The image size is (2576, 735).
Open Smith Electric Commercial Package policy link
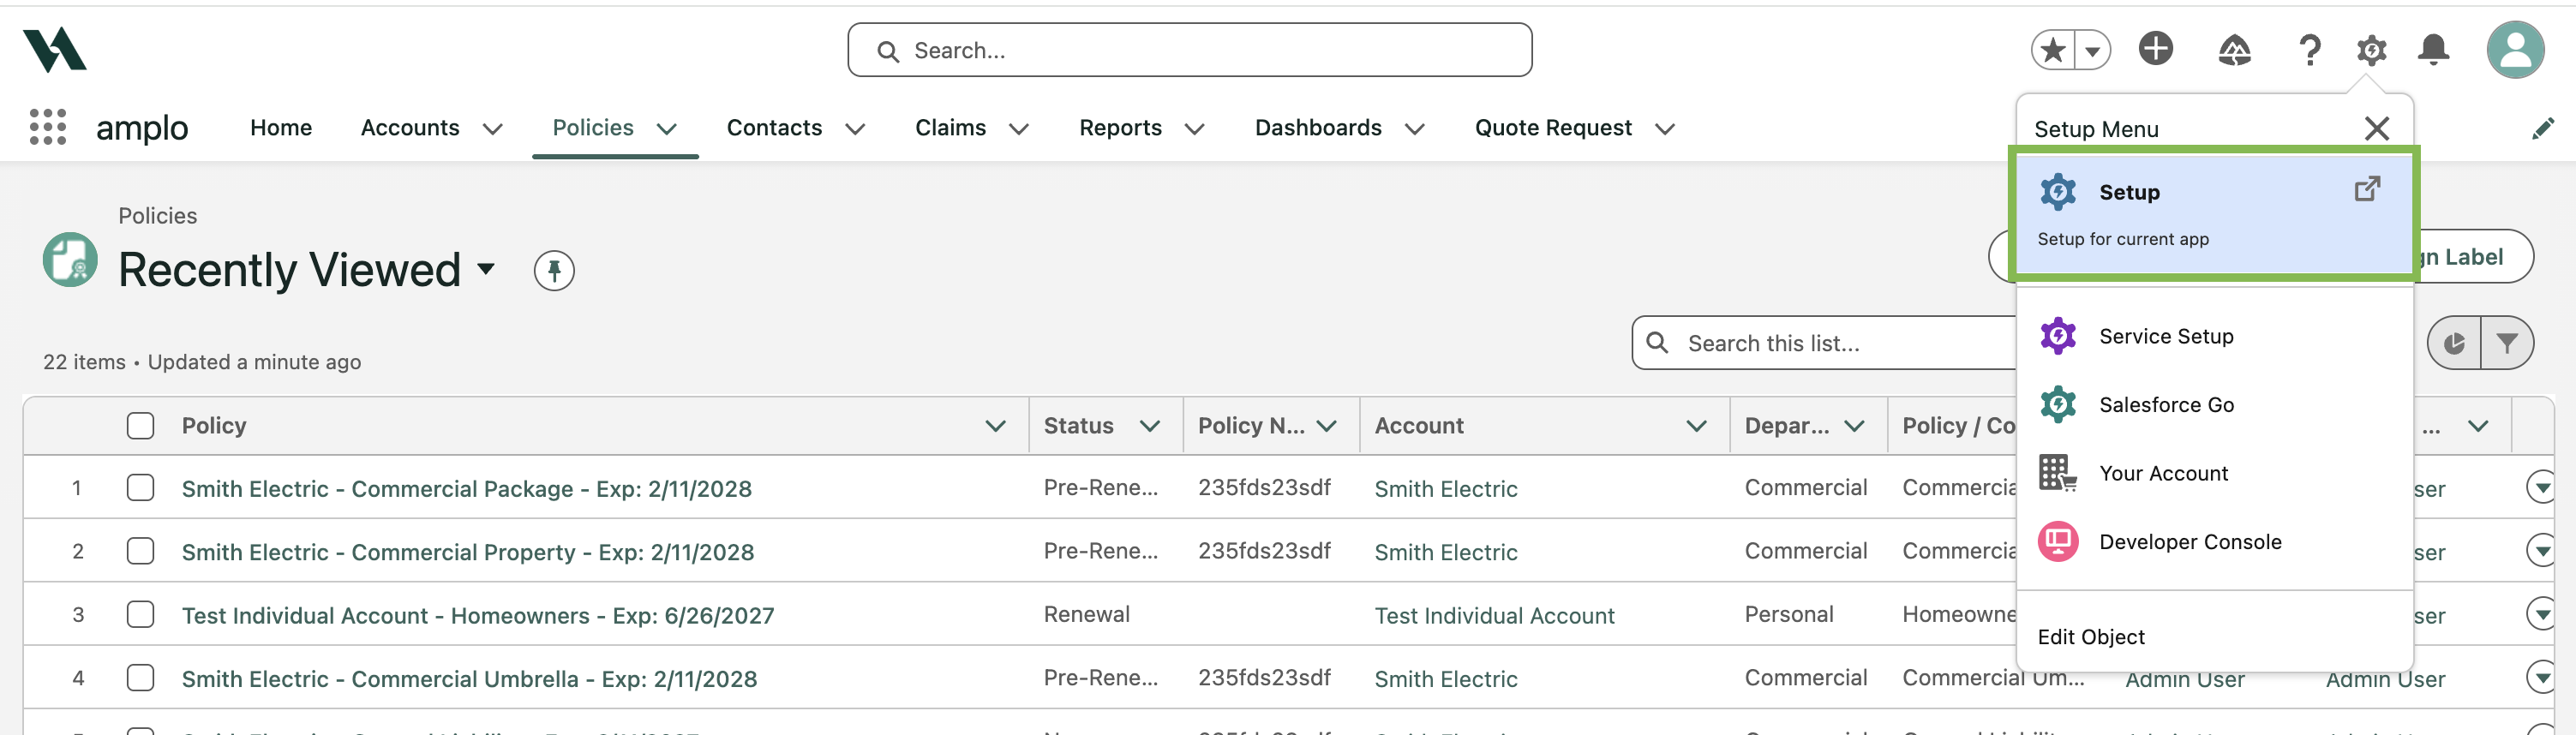click(x=466, y=489)
